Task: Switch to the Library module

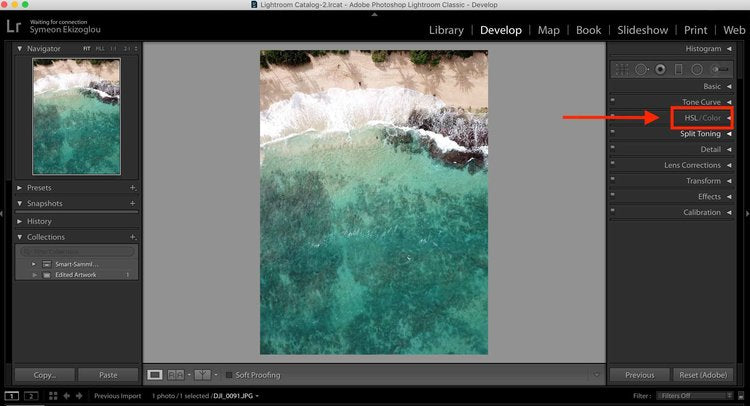Action: tap(446, 30)
